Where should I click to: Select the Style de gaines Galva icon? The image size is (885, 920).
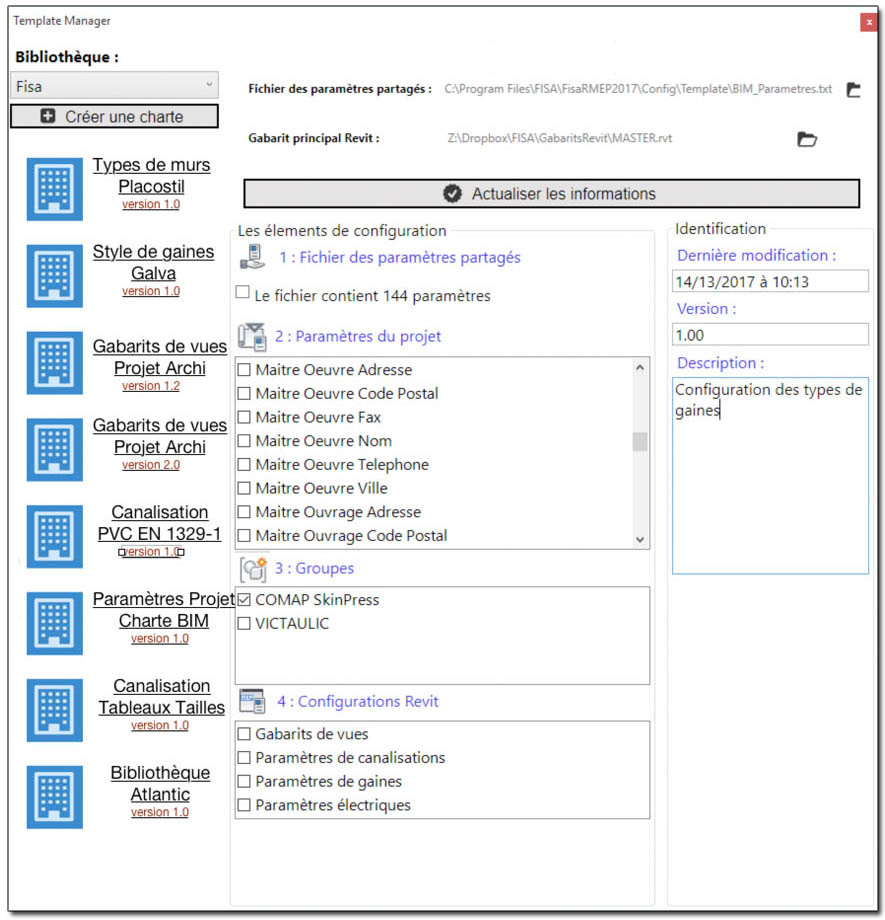click(x=55, y=273)
